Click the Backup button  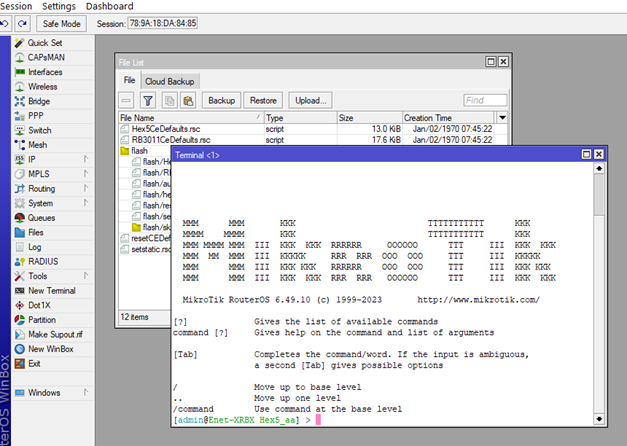coord(222,100)
